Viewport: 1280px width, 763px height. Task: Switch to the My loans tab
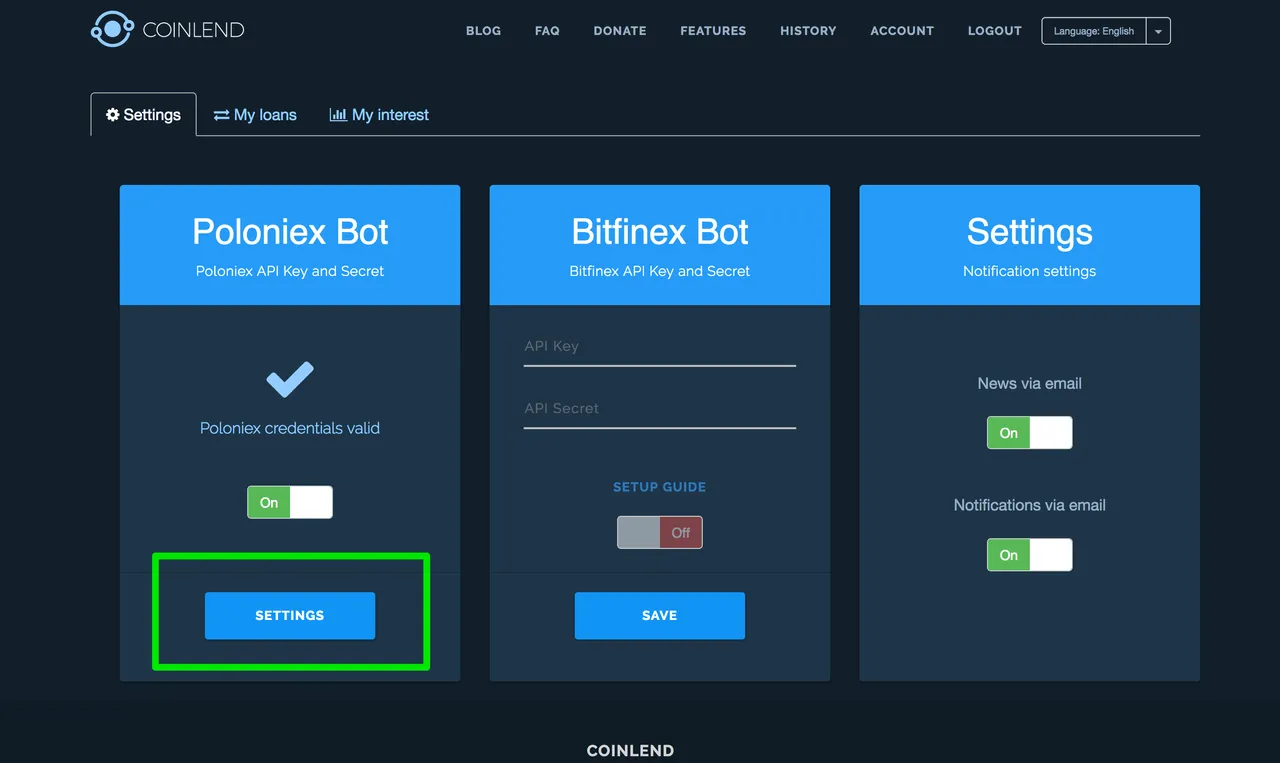click(255, 115)
